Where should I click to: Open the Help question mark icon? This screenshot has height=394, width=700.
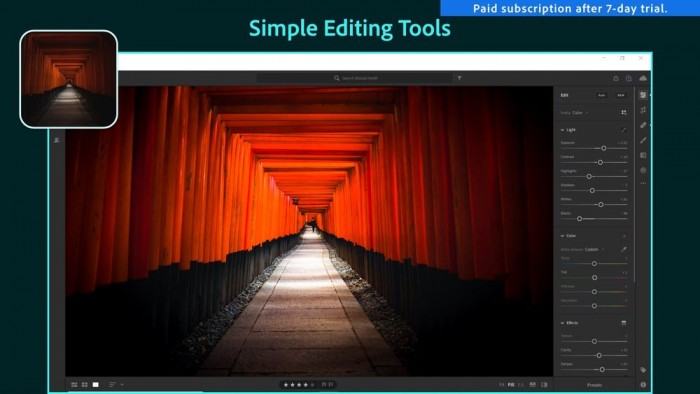point(629,78)
